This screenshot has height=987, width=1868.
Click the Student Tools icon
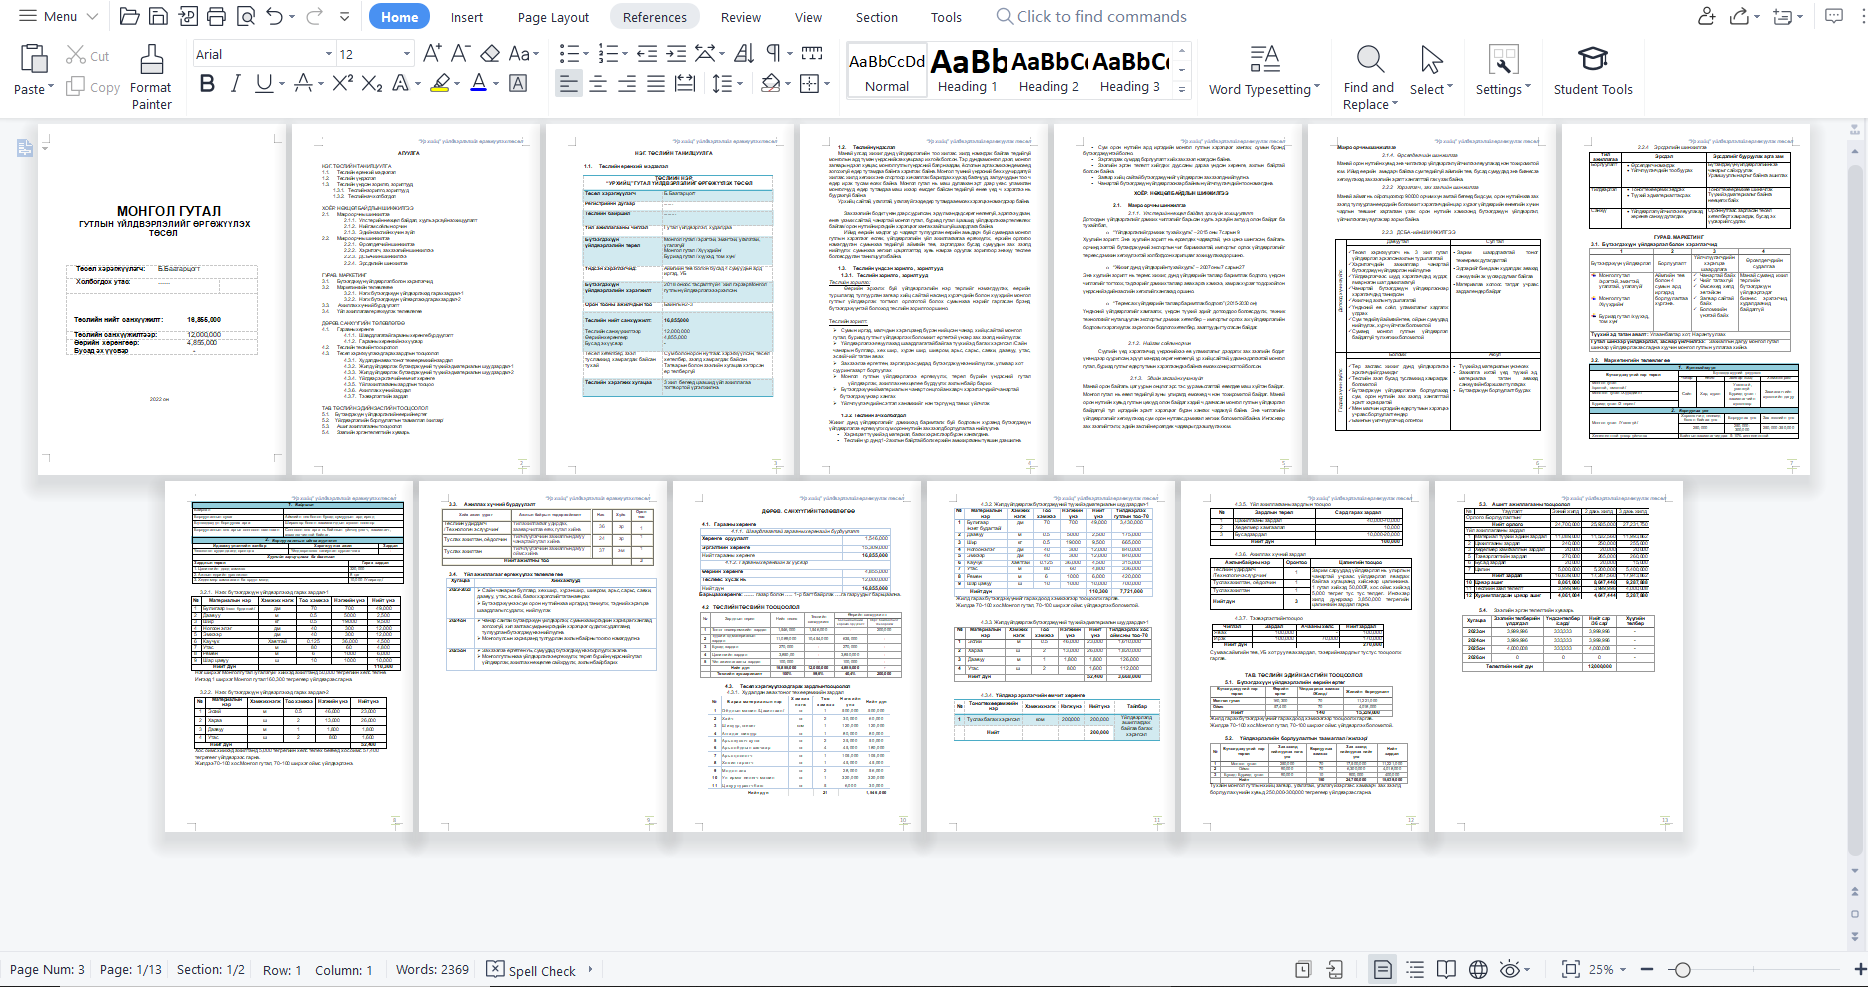(x=1592, y=70)
